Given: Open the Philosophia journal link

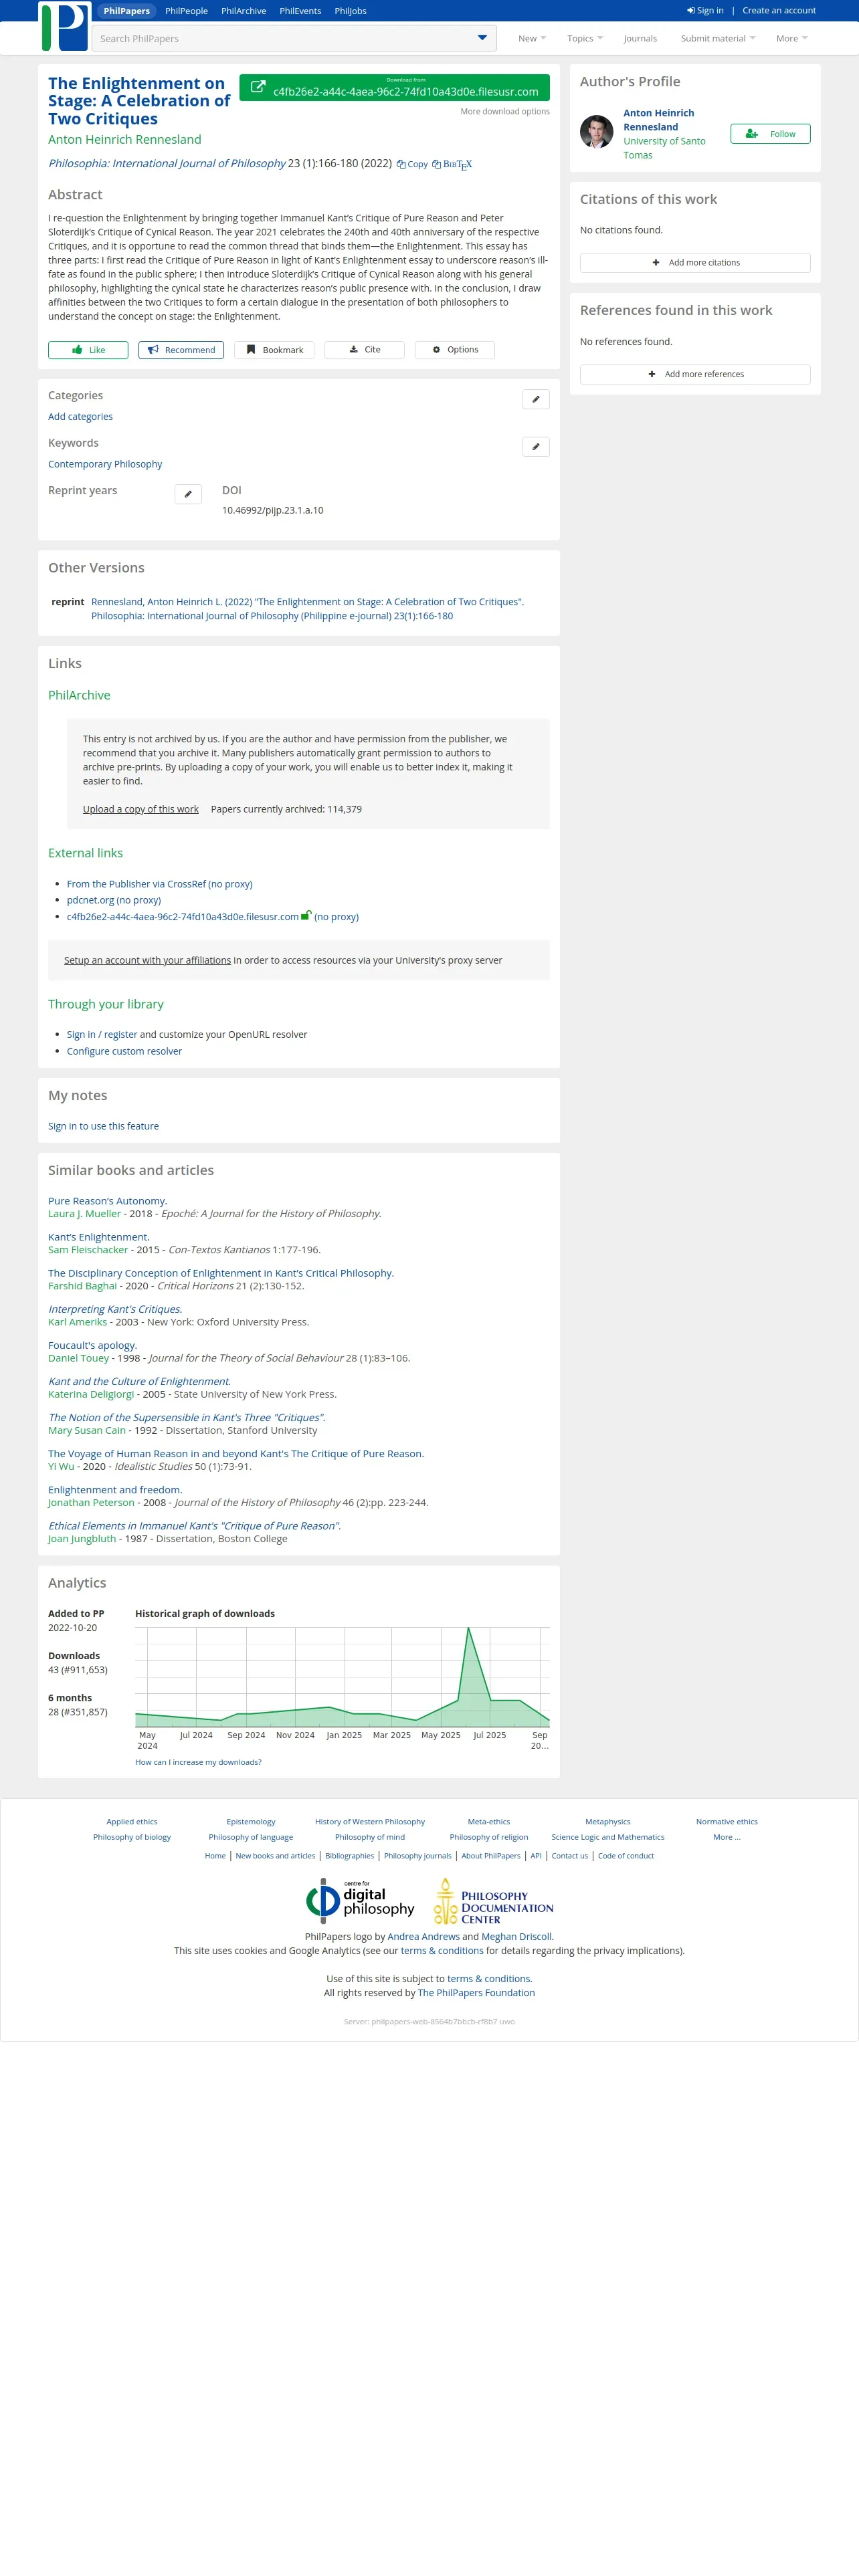Looking at the screenshot, I should coord(167,163).
